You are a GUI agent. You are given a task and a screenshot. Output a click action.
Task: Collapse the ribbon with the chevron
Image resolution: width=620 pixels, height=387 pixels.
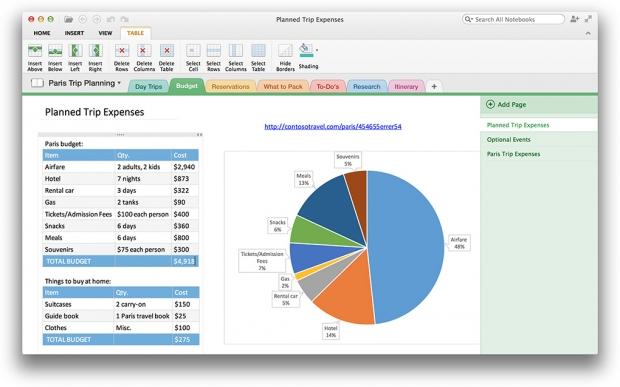pos(588,33)
